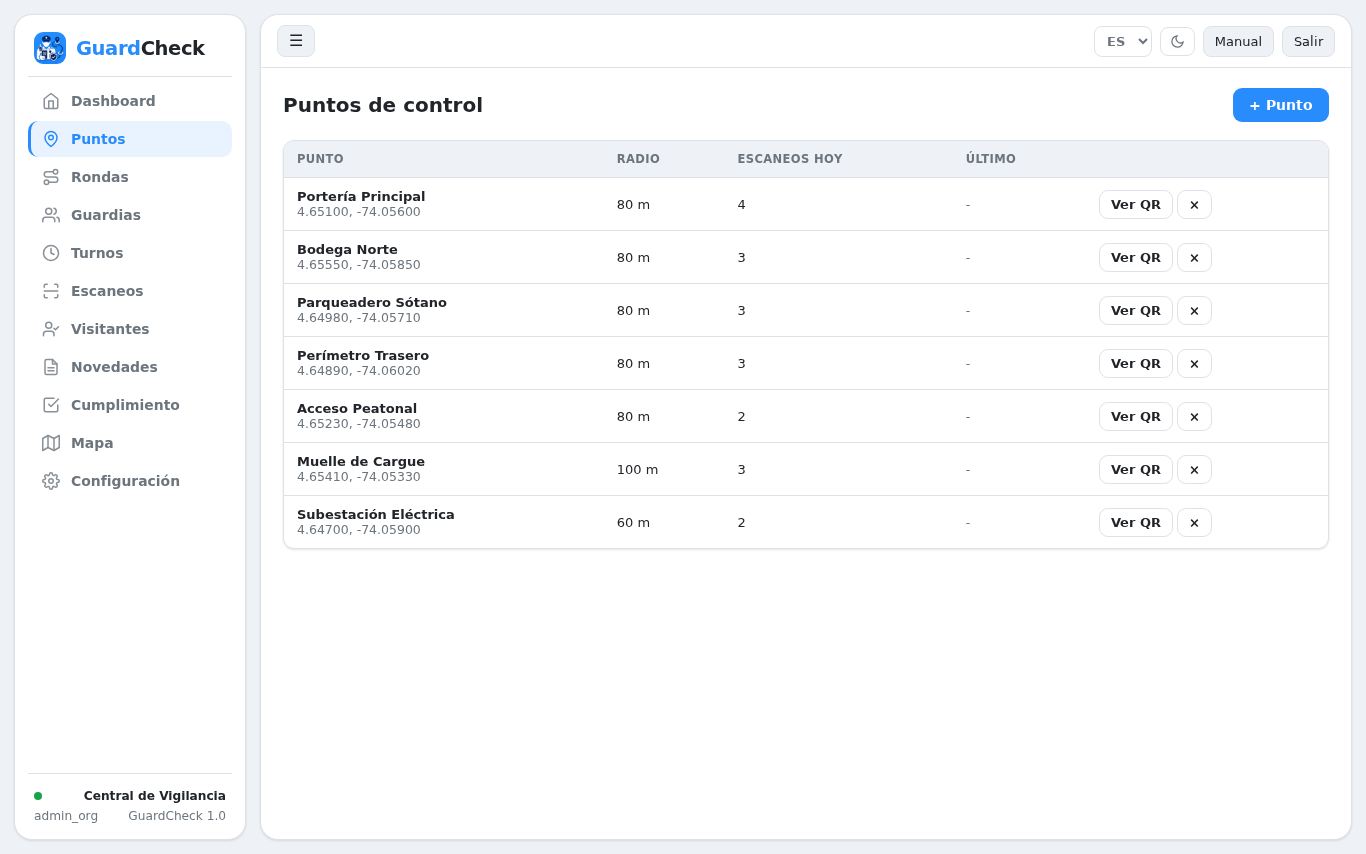
Task: Click the admin_org username
Action: pyautogui.click(x=66, y=816)
